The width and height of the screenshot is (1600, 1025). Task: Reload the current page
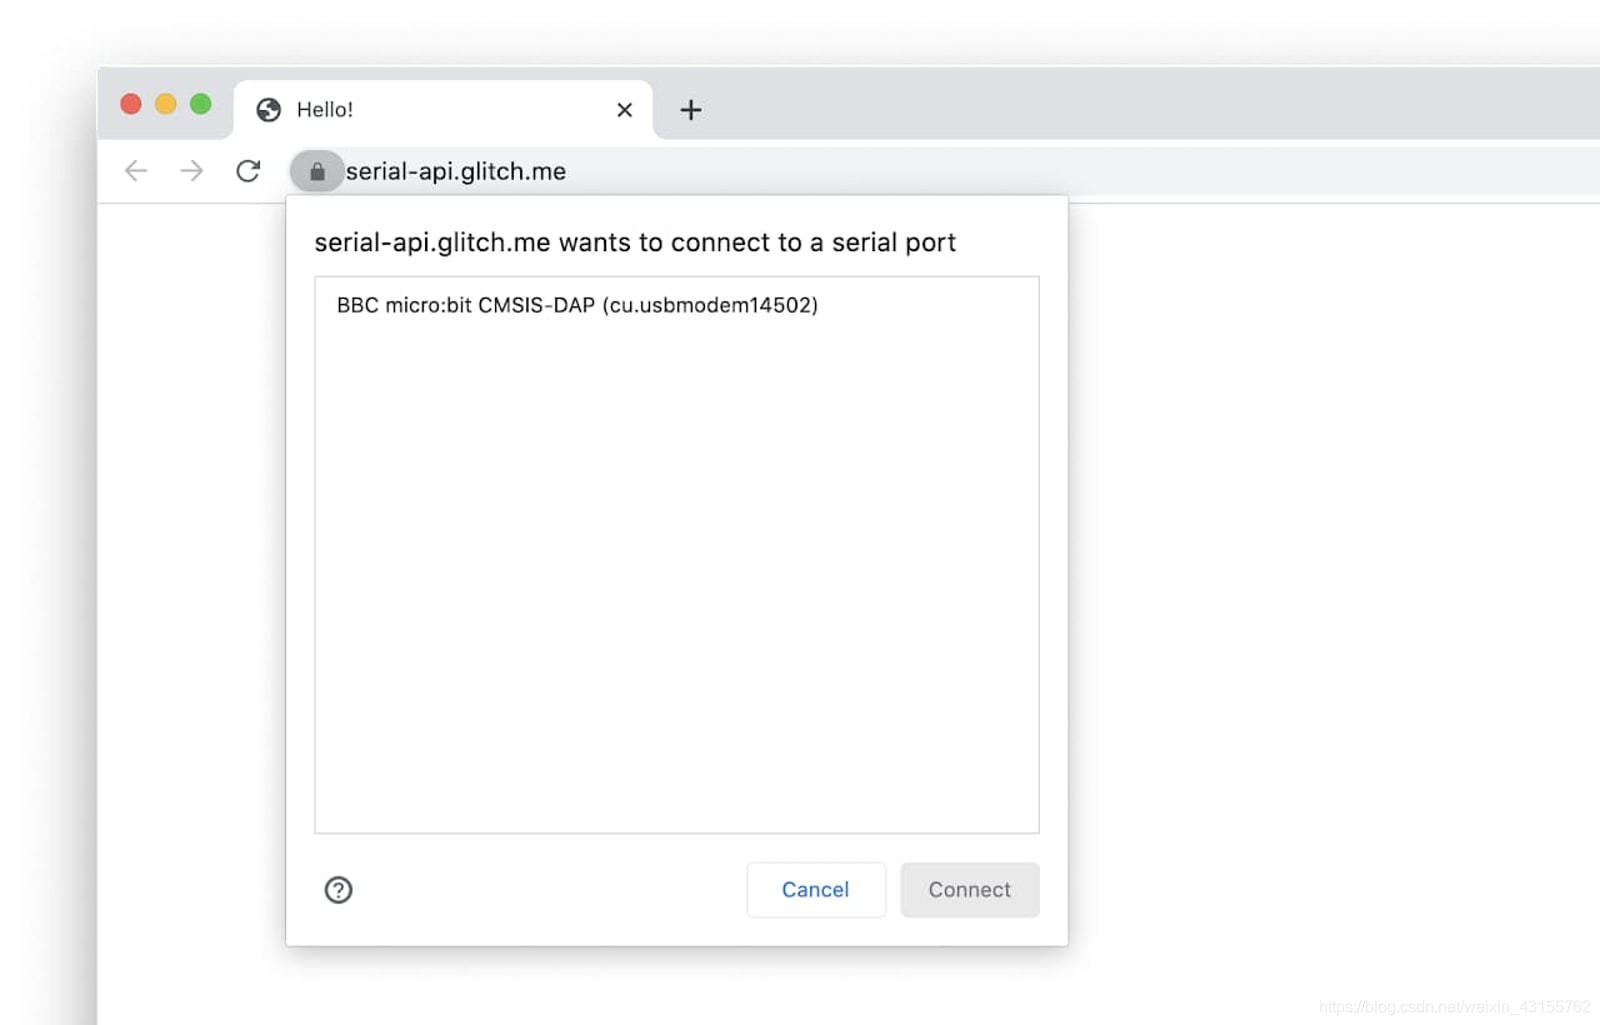248,171
